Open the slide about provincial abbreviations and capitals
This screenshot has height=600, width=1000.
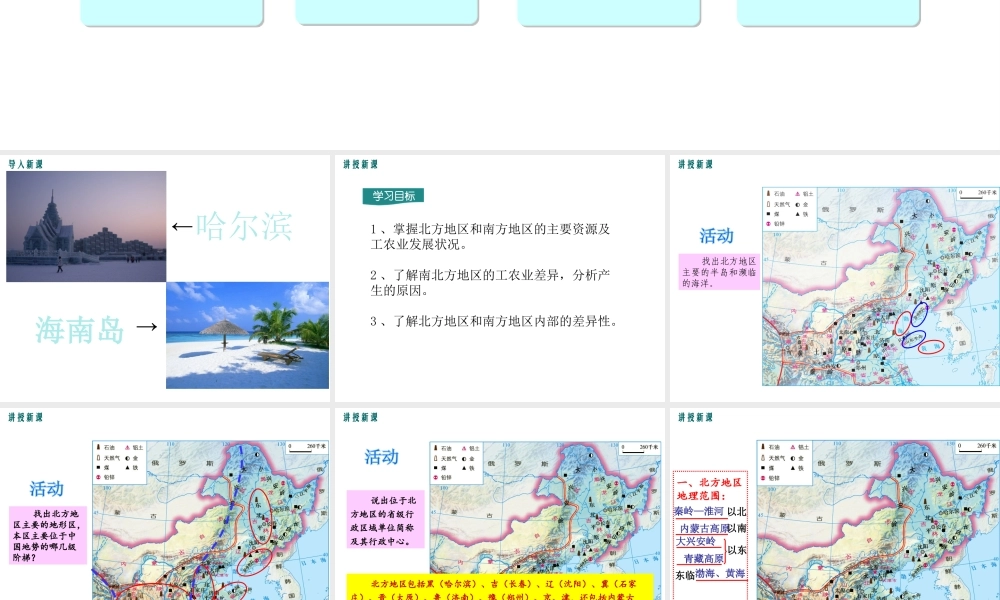499,504
